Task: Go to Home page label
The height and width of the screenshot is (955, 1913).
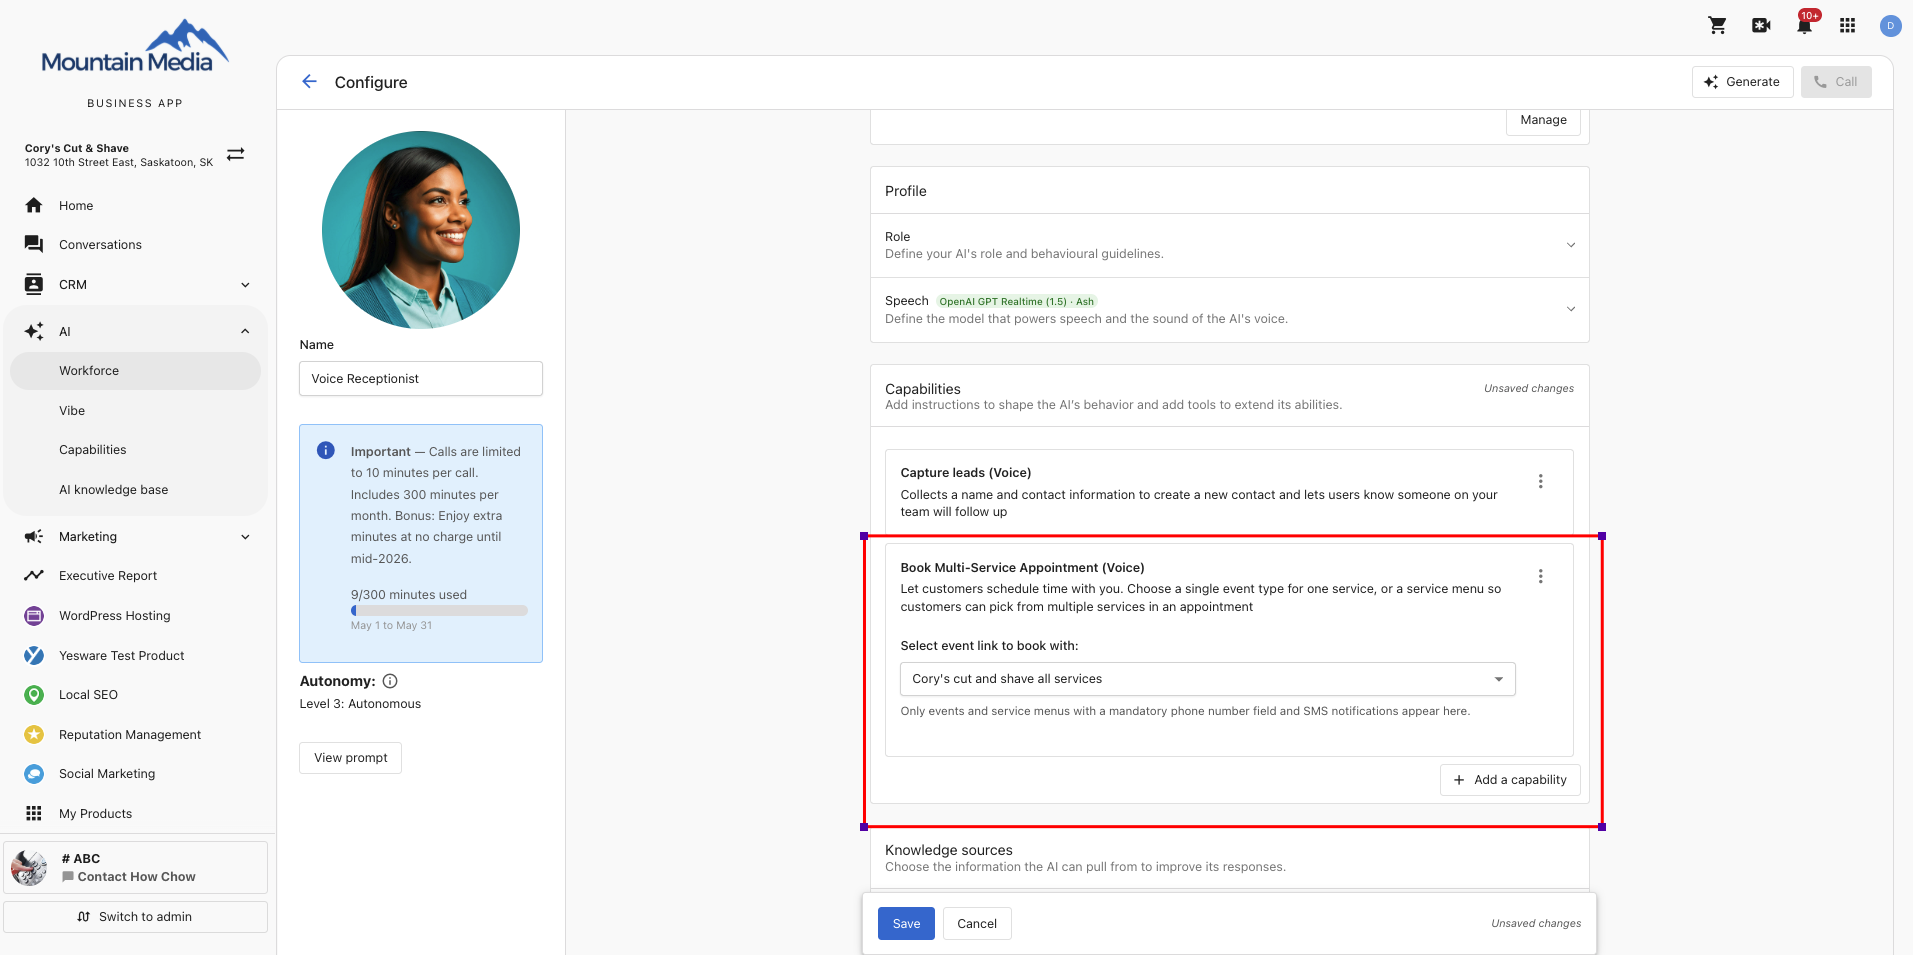Action: click(x=76, y=205)
